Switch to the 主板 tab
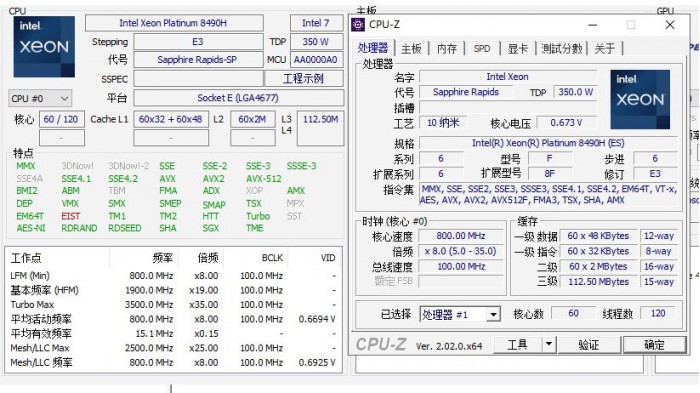This screenshot has height=393, width=700. point(411,48)
